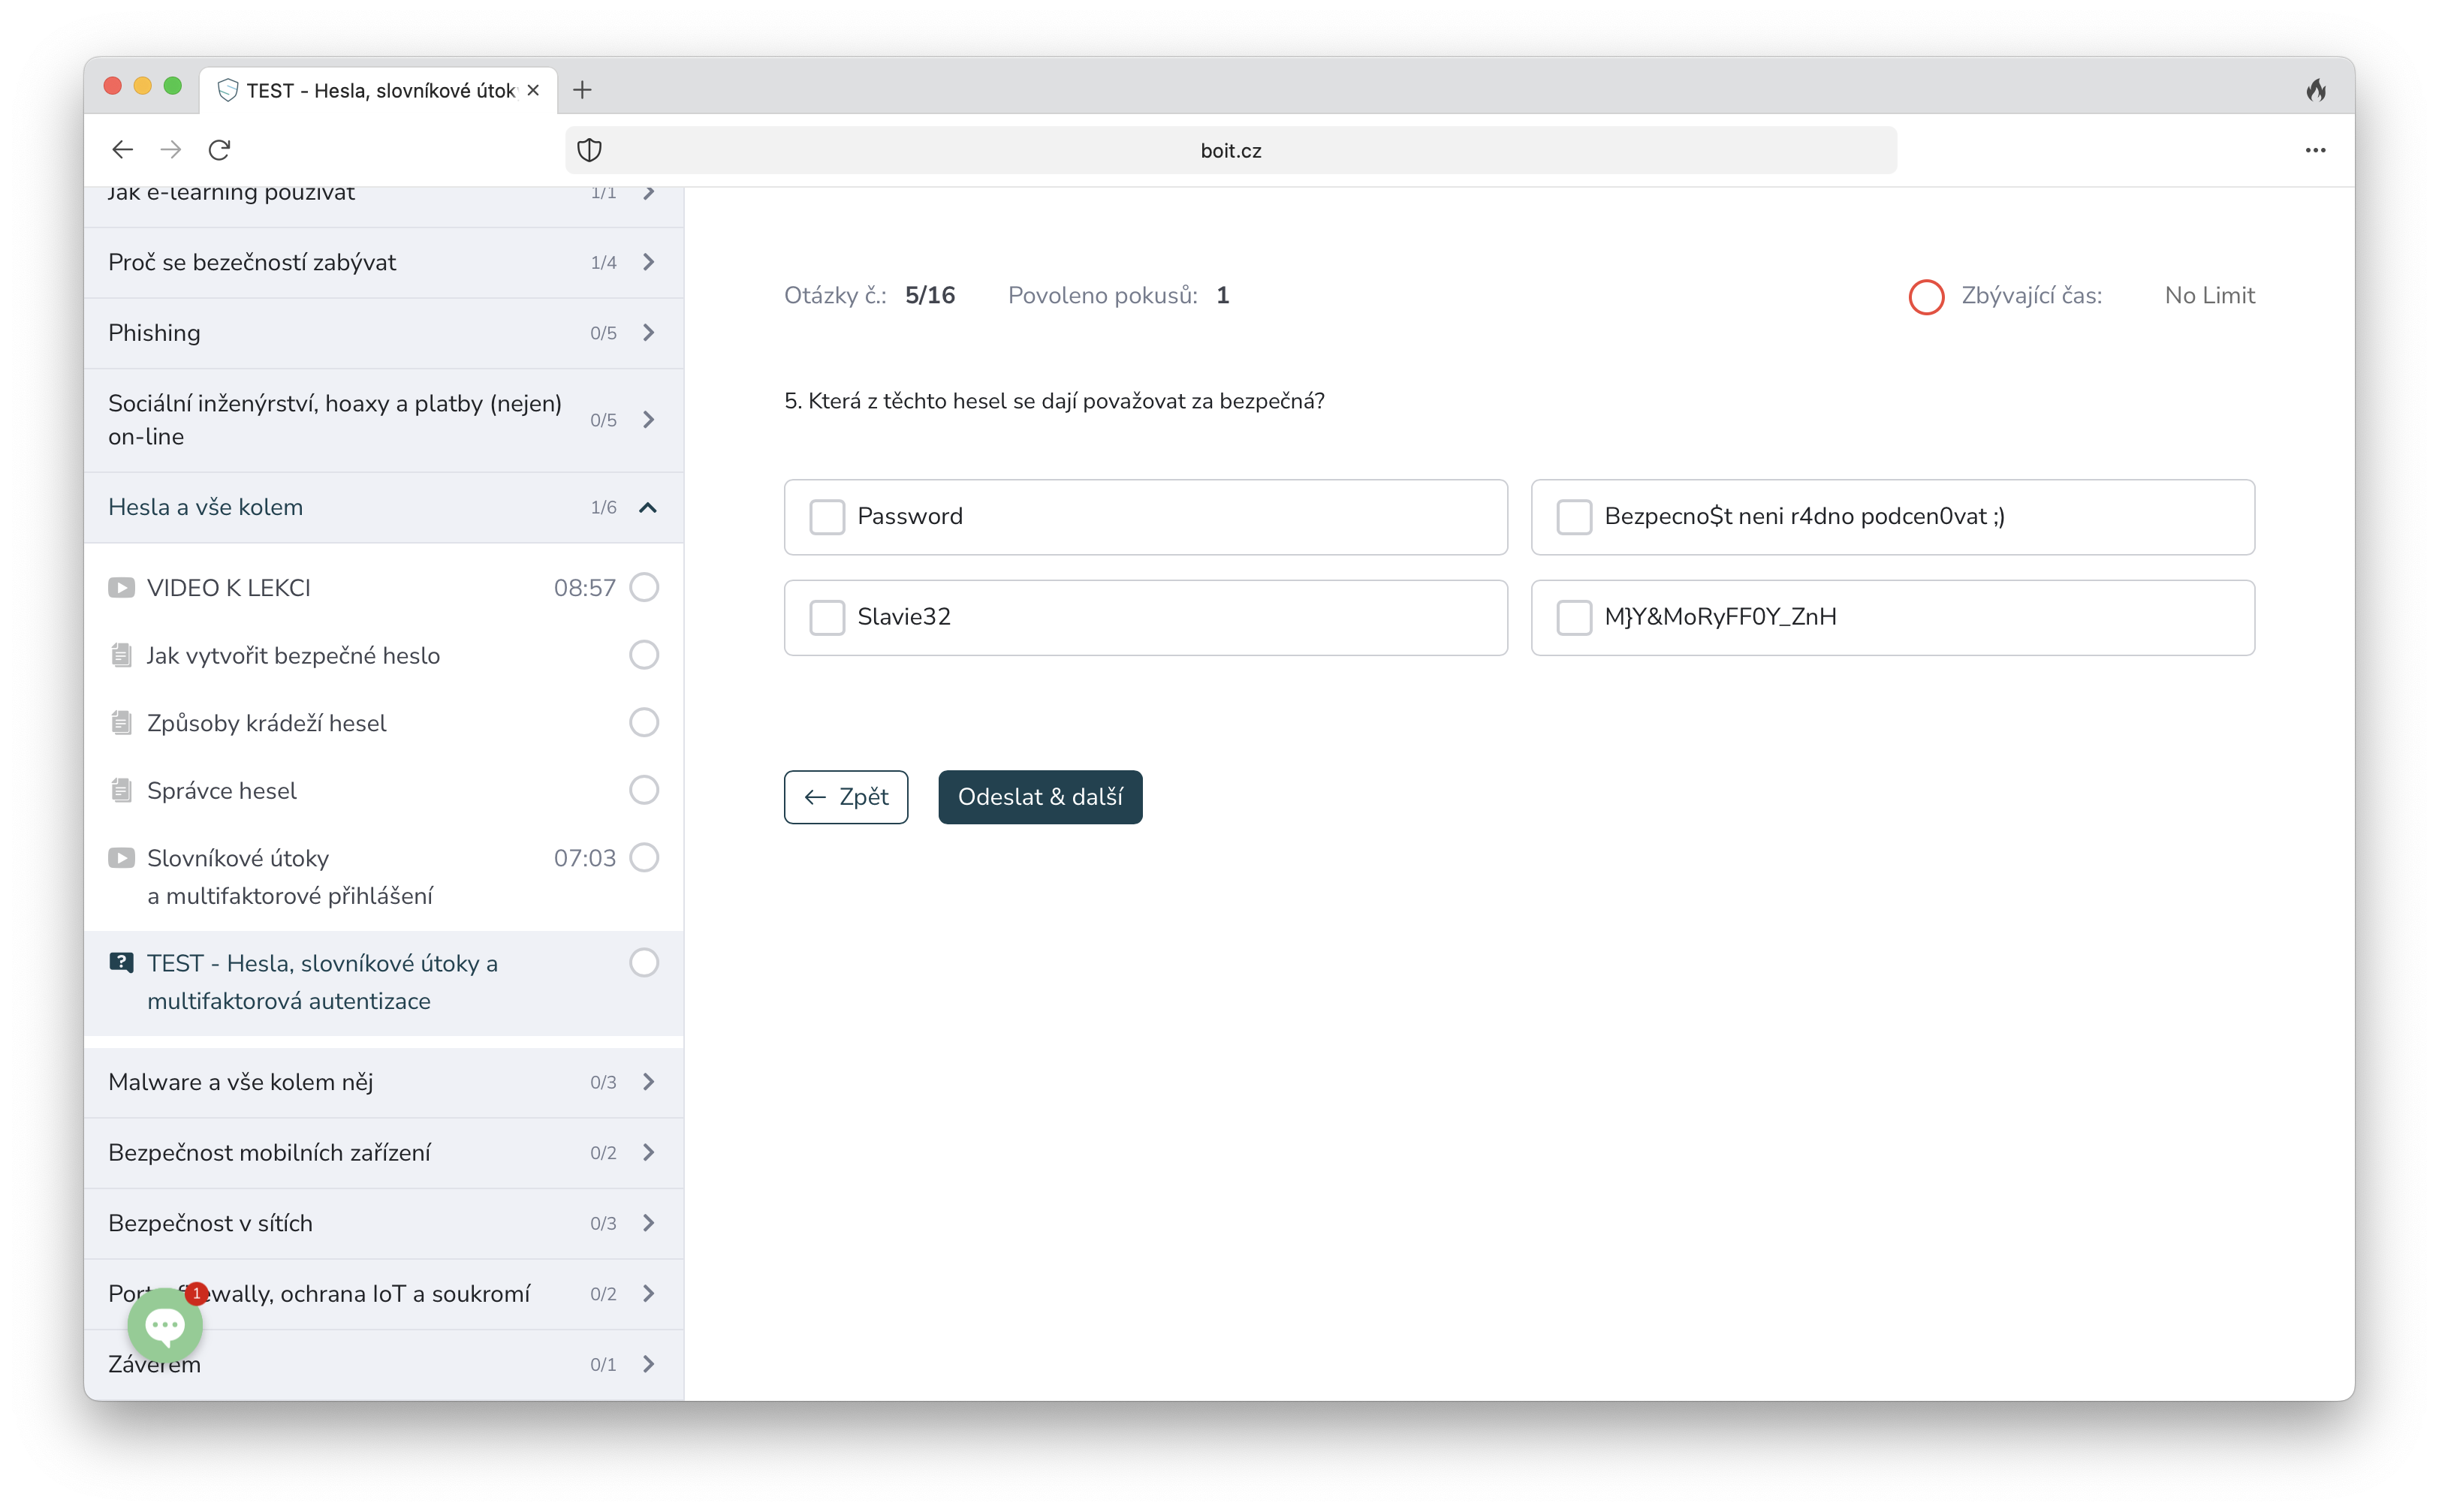Submit answer with Odeslat & další
The width and height of the screenshot is (2439, 1512).
pos(1040,797)
